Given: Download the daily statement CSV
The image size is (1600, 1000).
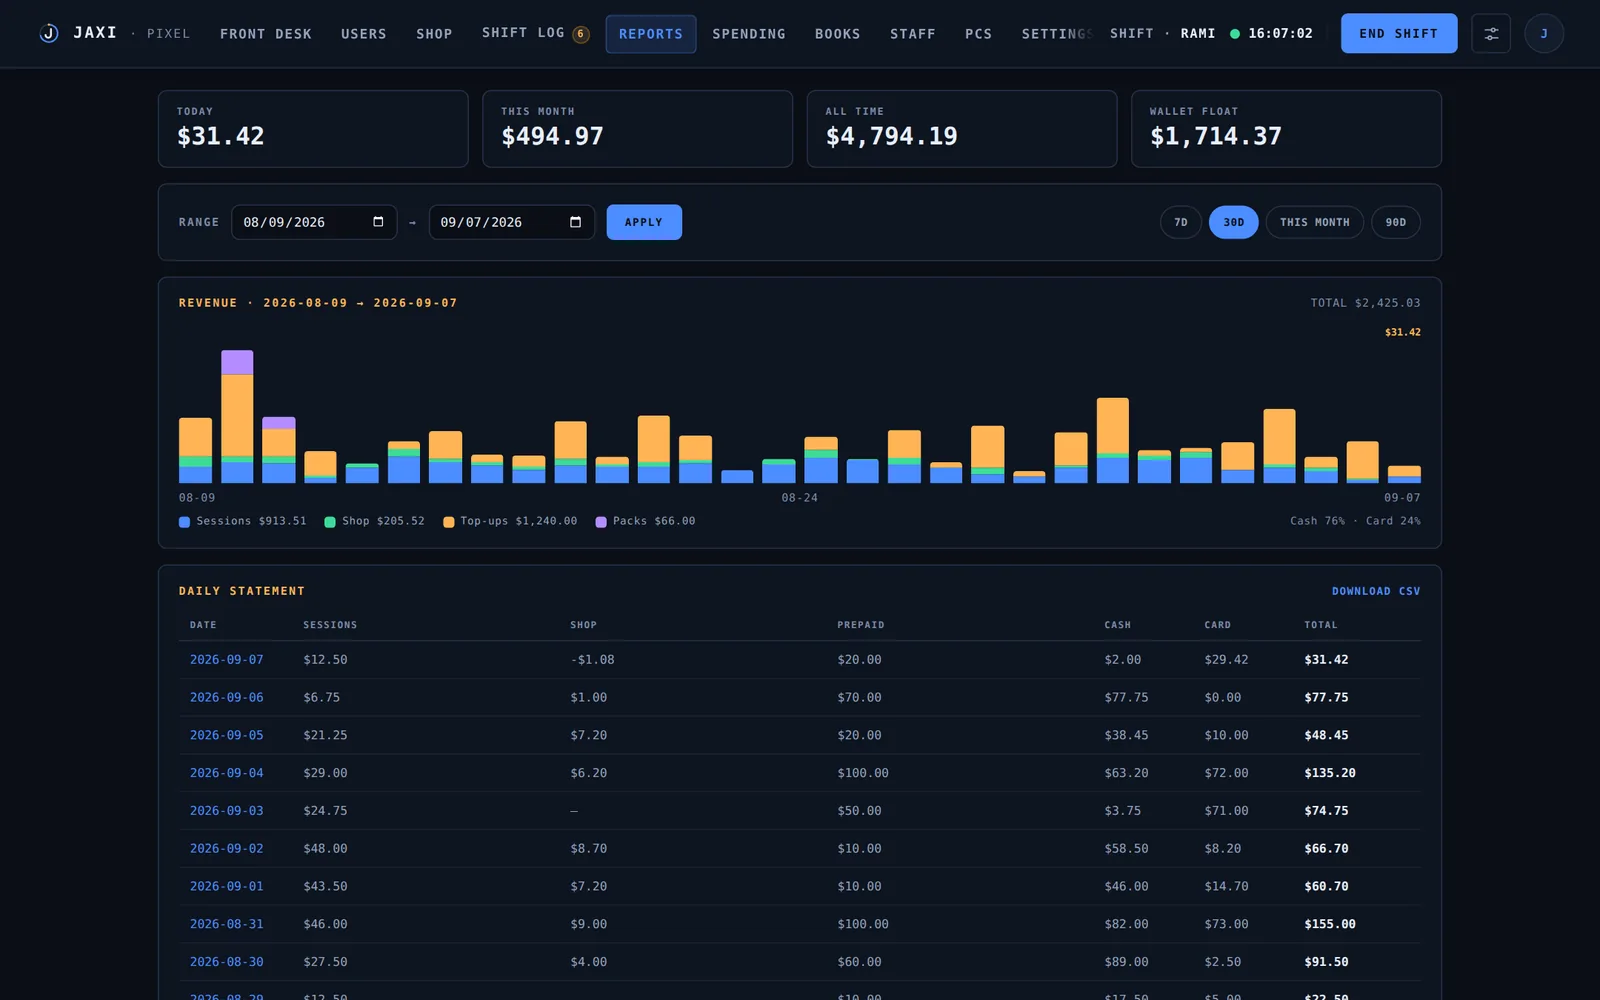Looking at the screenshot, I should (1376, 591).
